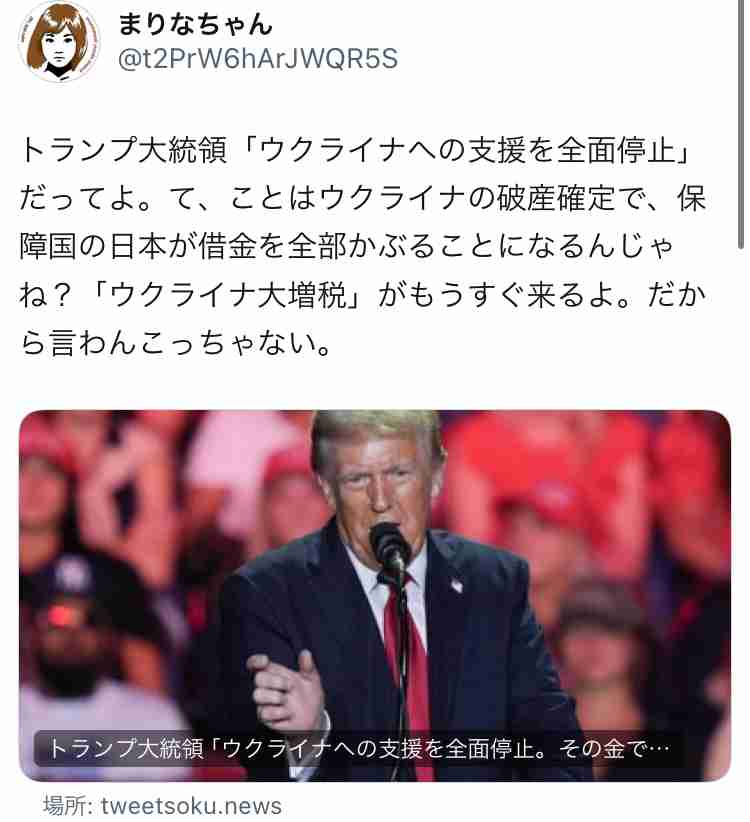The height and width of the screenshot is (822, 750).
Task: Click the display name まりなちゃん
Action: (x=195, y=25)
